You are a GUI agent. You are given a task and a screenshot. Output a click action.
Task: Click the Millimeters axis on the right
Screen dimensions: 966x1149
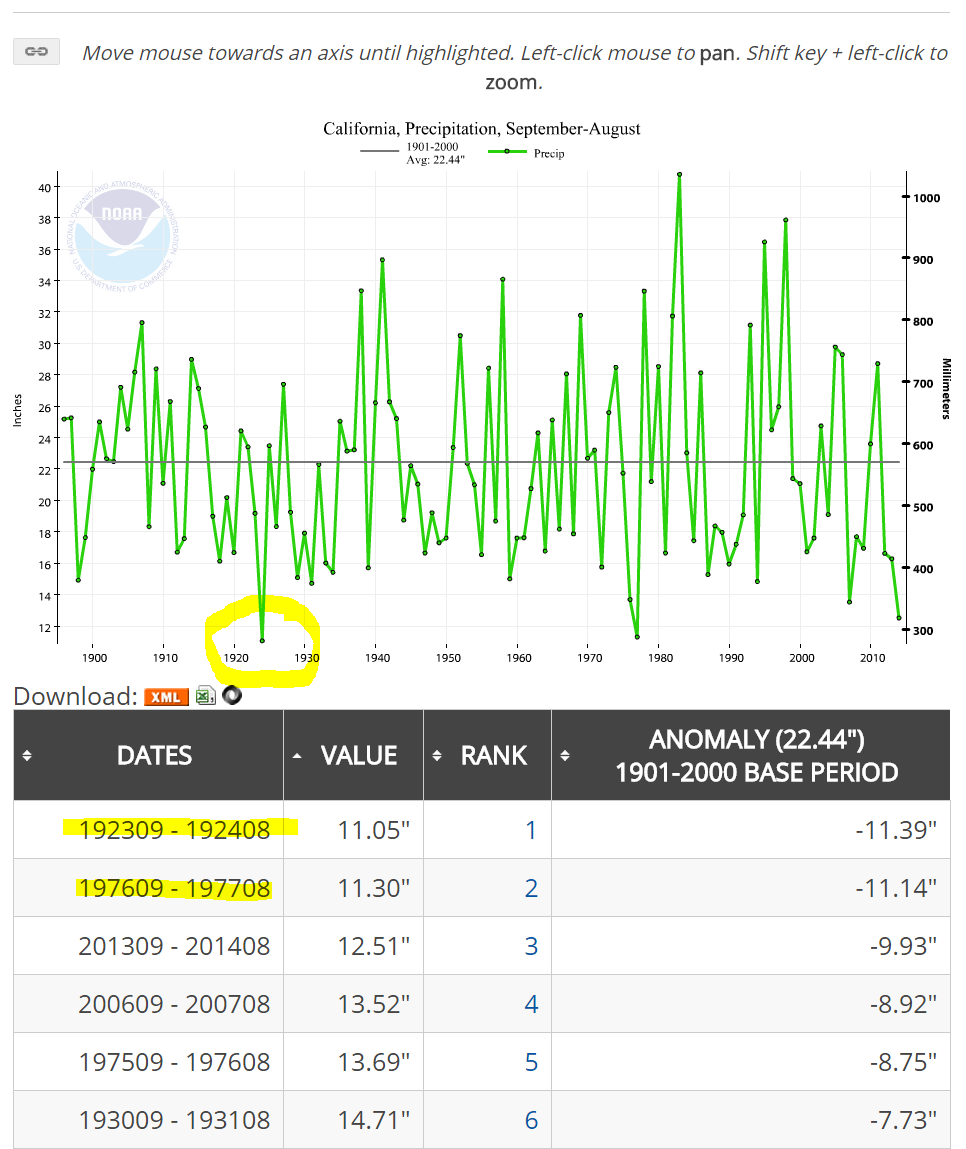(x=946, y=389)
